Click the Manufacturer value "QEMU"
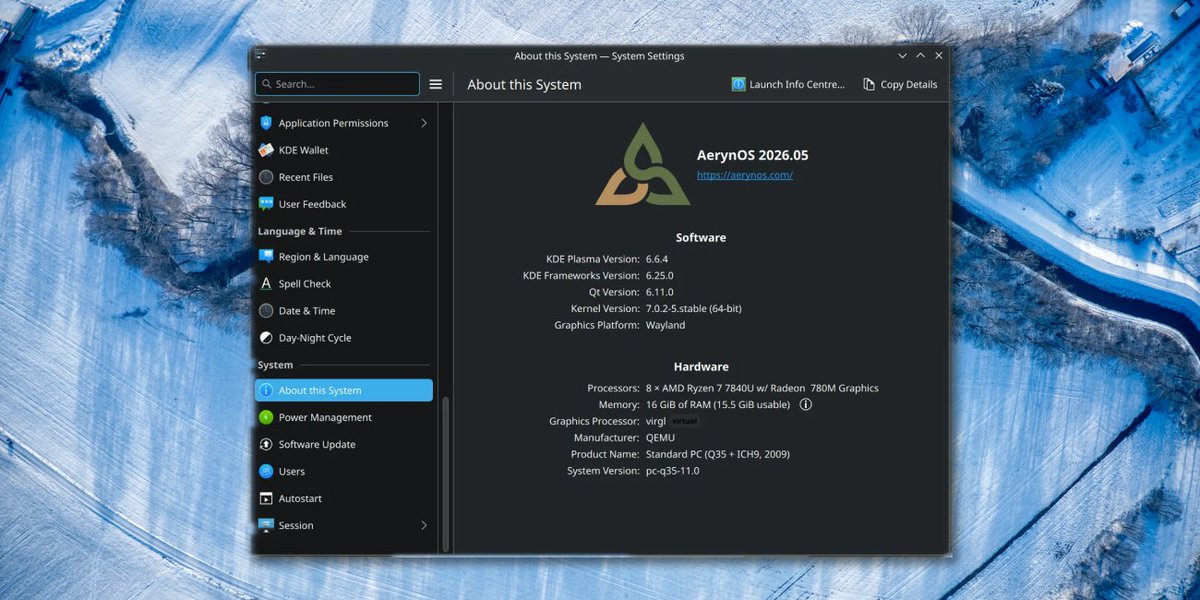This screenshot has width=1200, height=600. pyautogui.click(x=662, y=437)
